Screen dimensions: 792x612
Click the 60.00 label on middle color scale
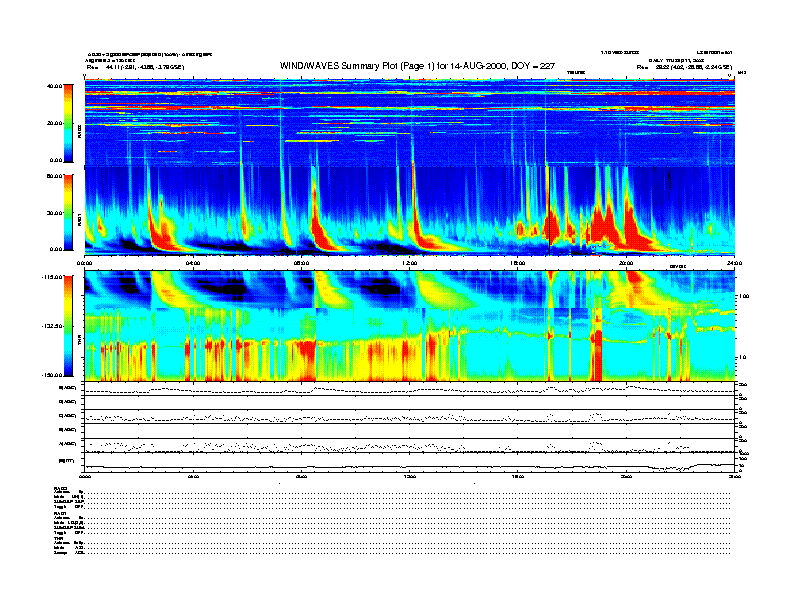pyautogui.click(x=54, y=176)
